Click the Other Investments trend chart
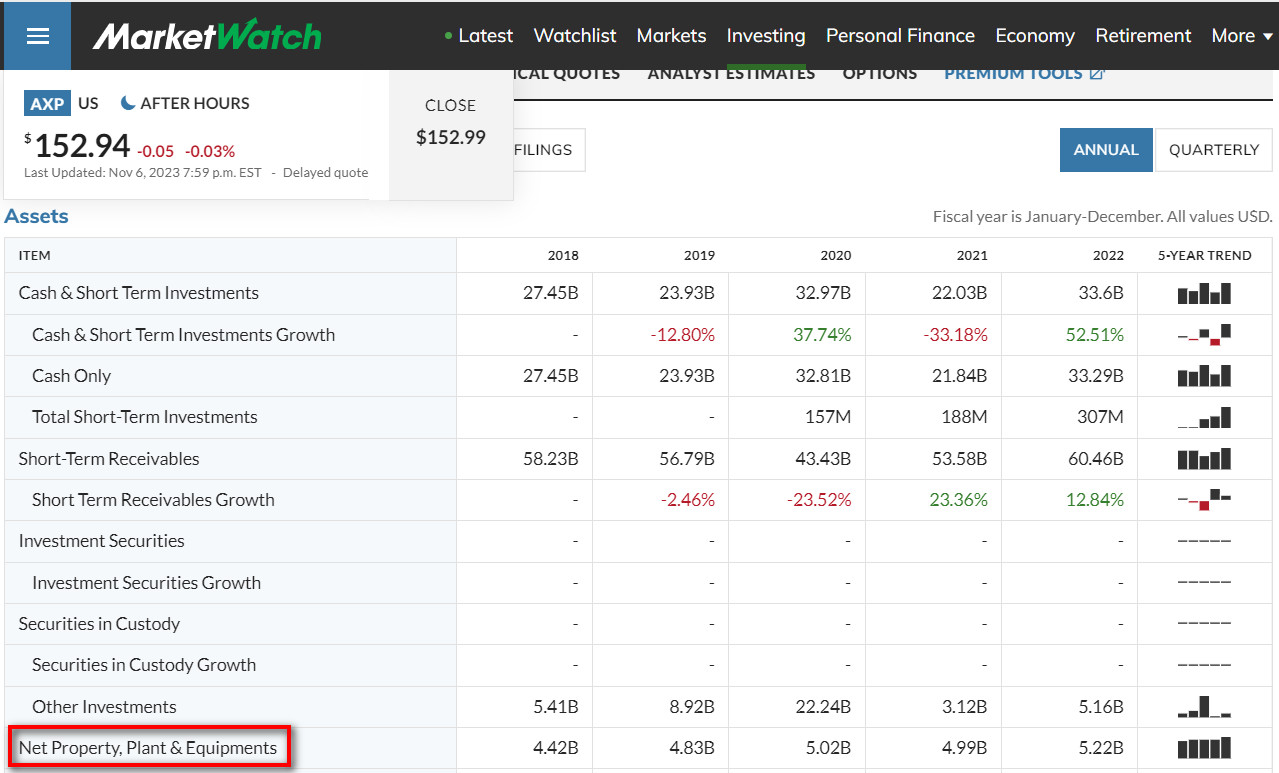The height and width of the screenshot is (773, 1279). coord(1204,707)
